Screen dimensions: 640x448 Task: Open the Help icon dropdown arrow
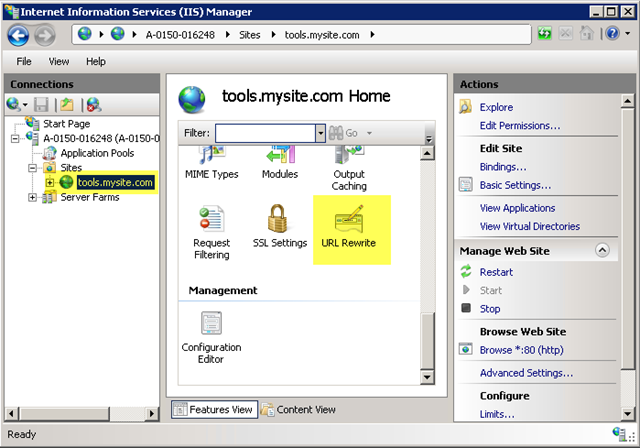point(628,33)
